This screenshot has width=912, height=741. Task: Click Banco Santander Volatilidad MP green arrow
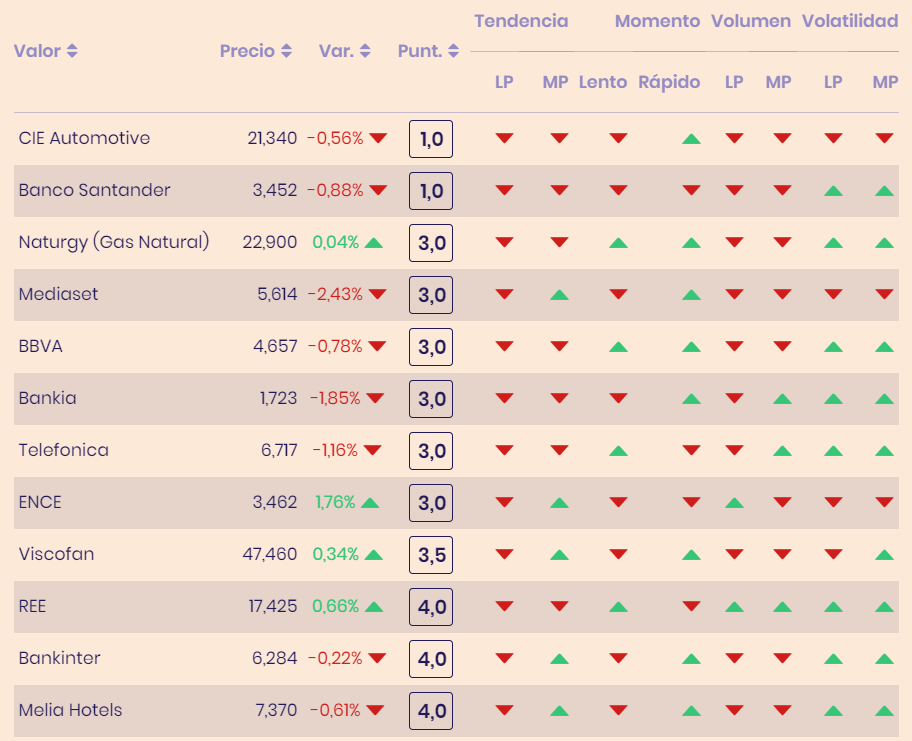tap(884, 190)
